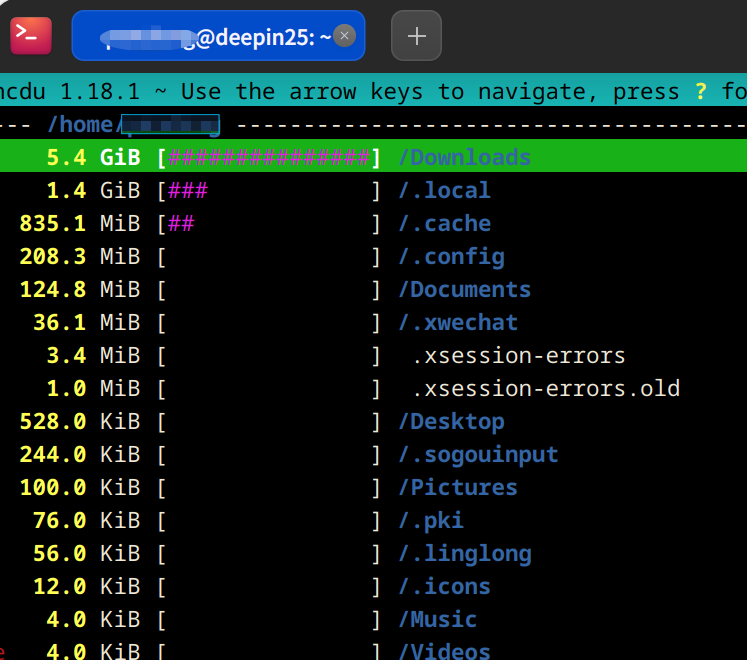
Task: Select the /.cache directory entry
Action: 444,223
